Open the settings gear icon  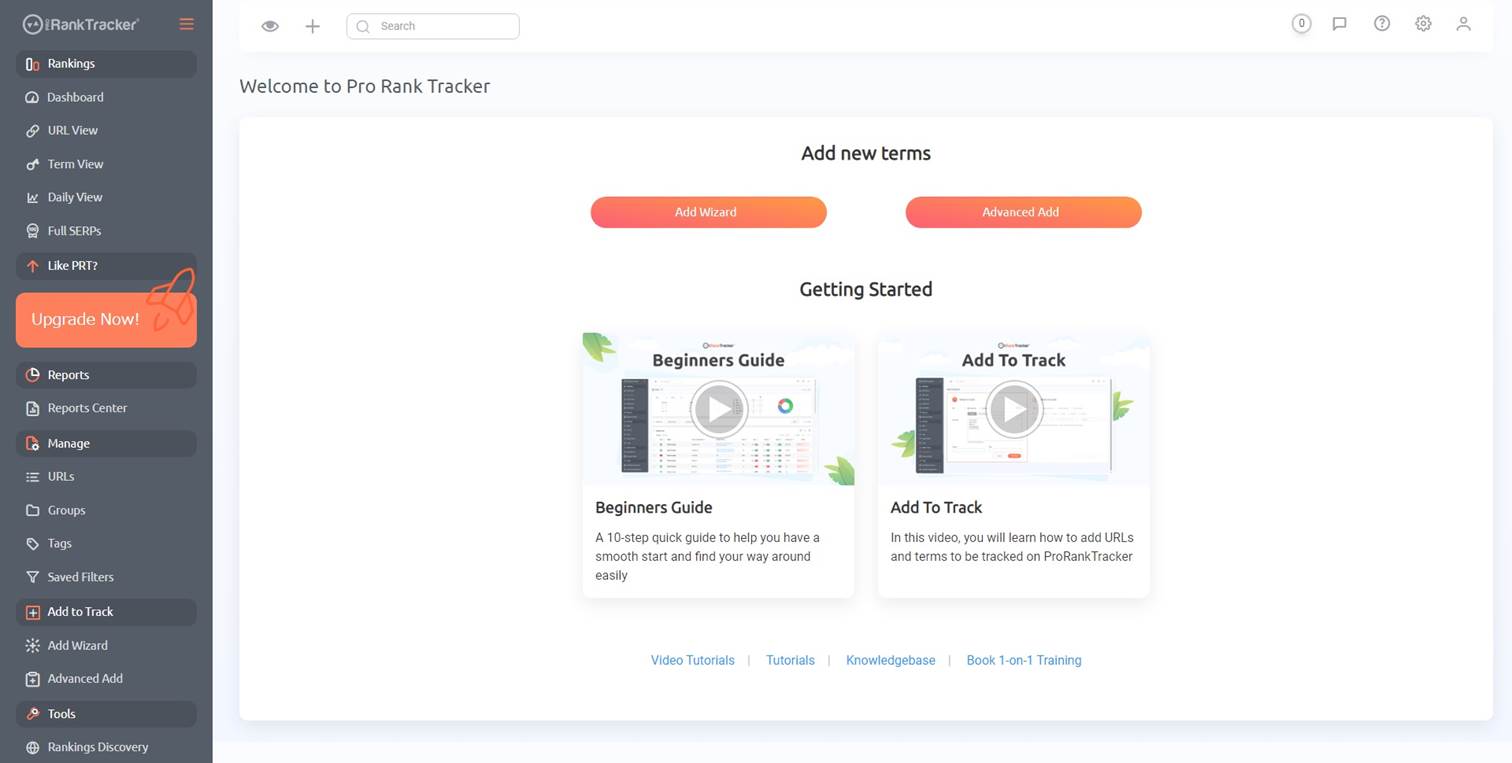(1423, 23)
